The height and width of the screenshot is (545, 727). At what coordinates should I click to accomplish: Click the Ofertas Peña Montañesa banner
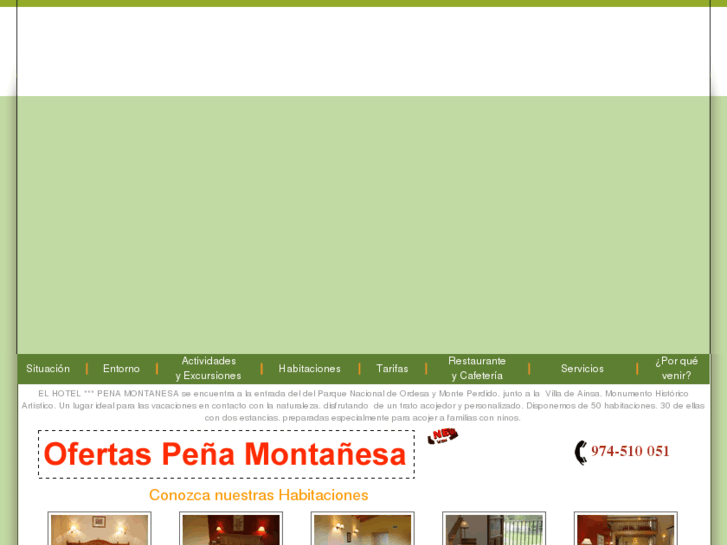pyautogui.click(x=226, y=454)
